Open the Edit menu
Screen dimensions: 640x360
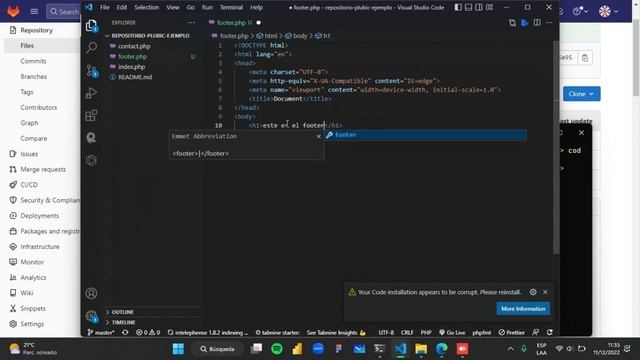click(x=122, y=7)
